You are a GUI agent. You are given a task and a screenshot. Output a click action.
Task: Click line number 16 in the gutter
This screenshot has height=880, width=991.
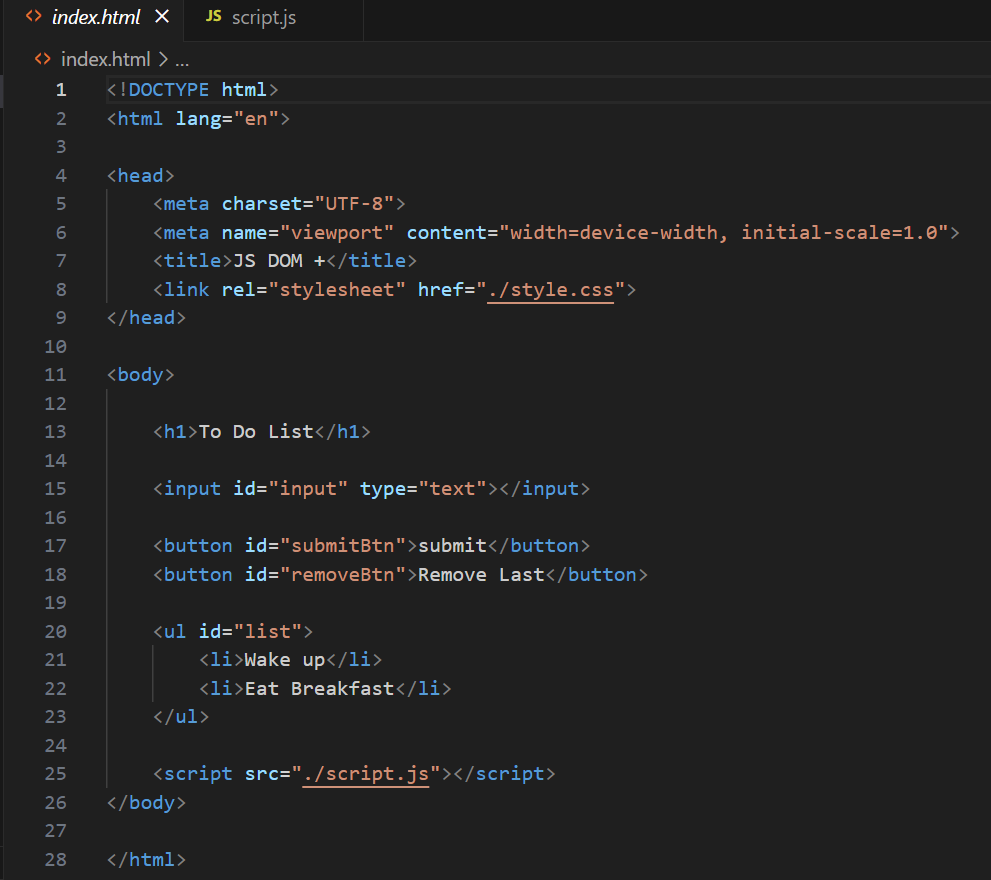pyautogui.click(x=56, y=518)
